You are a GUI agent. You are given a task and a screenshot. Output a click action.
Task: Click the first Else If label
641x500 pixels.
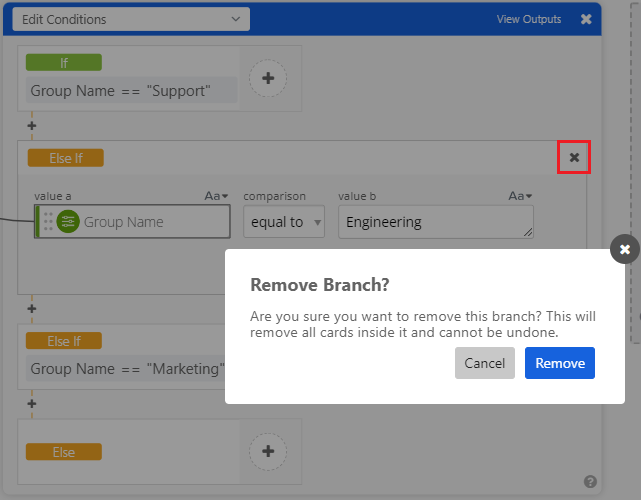66,158
